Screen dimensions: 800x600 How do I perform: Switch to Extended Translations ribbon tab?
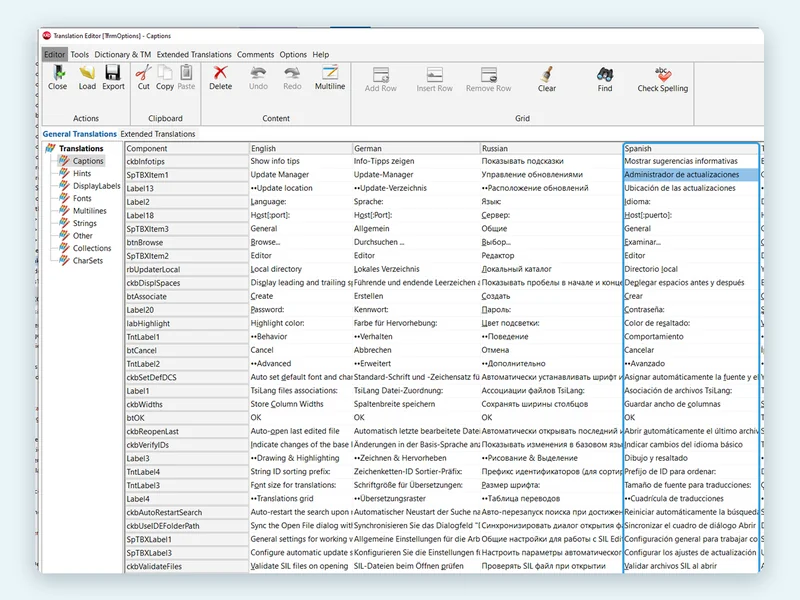click(194, 54)
